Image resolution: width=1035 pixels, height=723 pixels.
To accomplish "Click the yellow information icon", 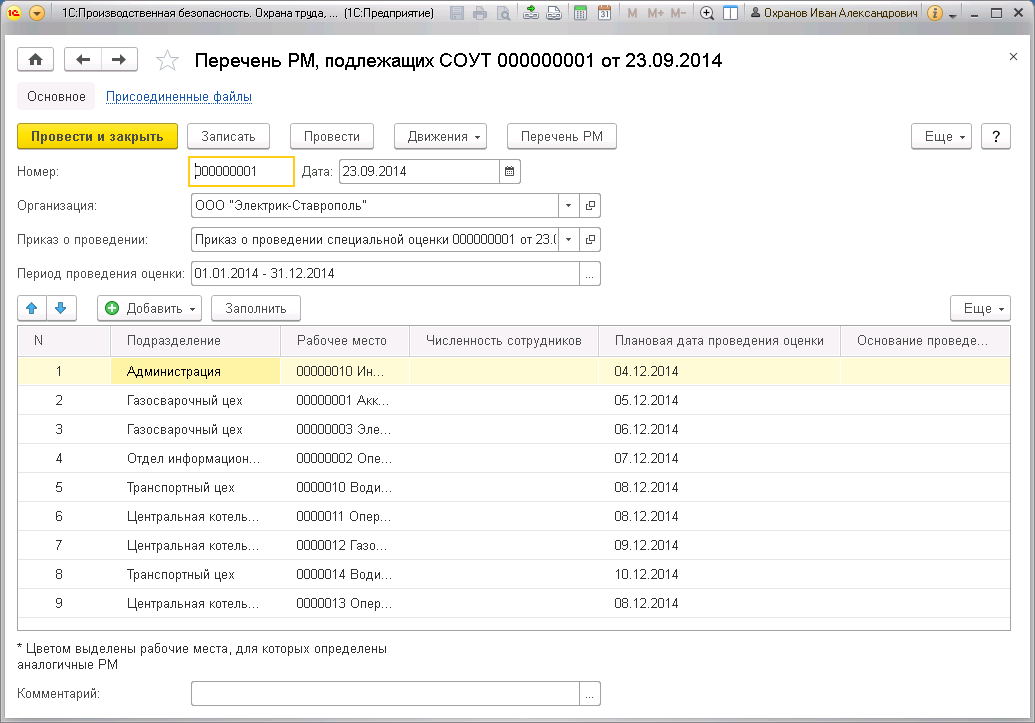I will [935, 13].
